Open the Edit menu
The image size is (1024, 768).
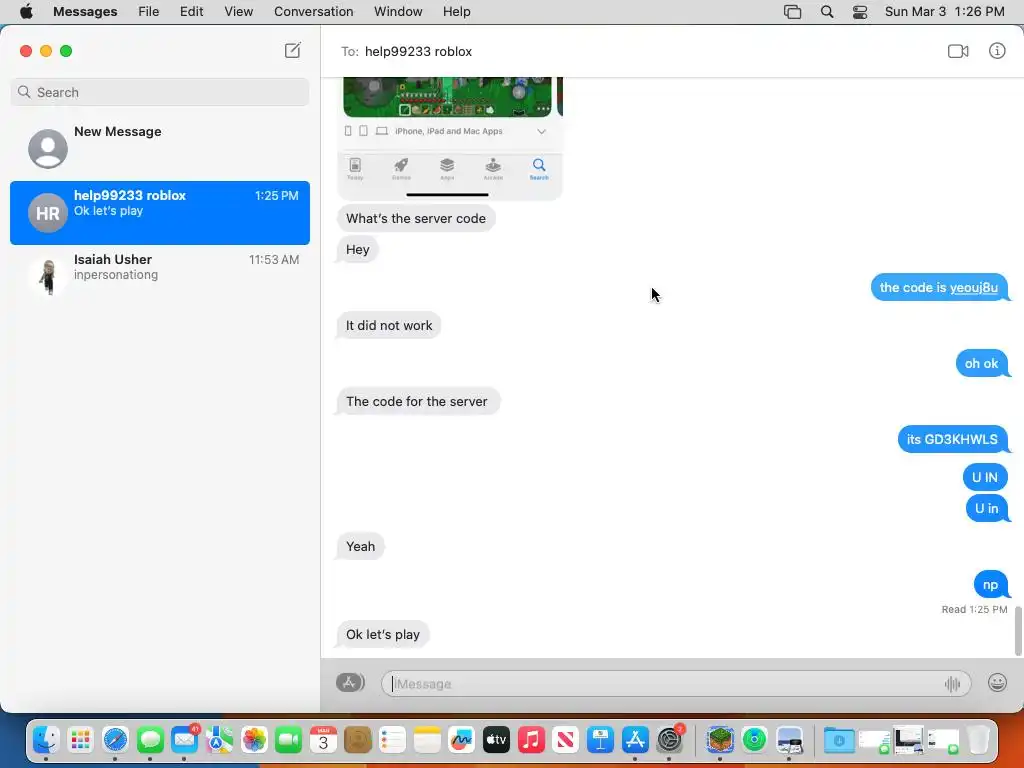[191, 12]
